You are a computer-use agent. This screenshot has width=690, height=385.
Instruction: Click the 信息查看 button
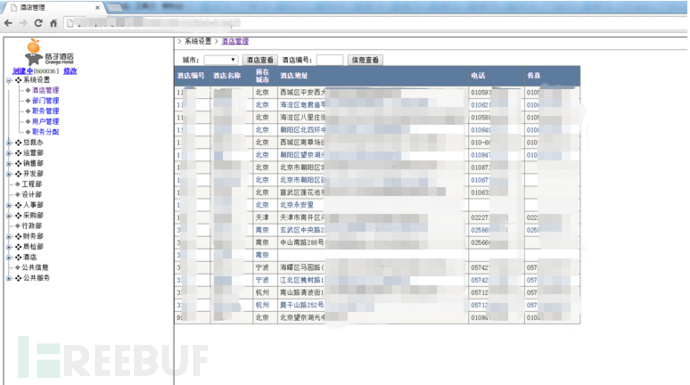(x=365, y=60)
